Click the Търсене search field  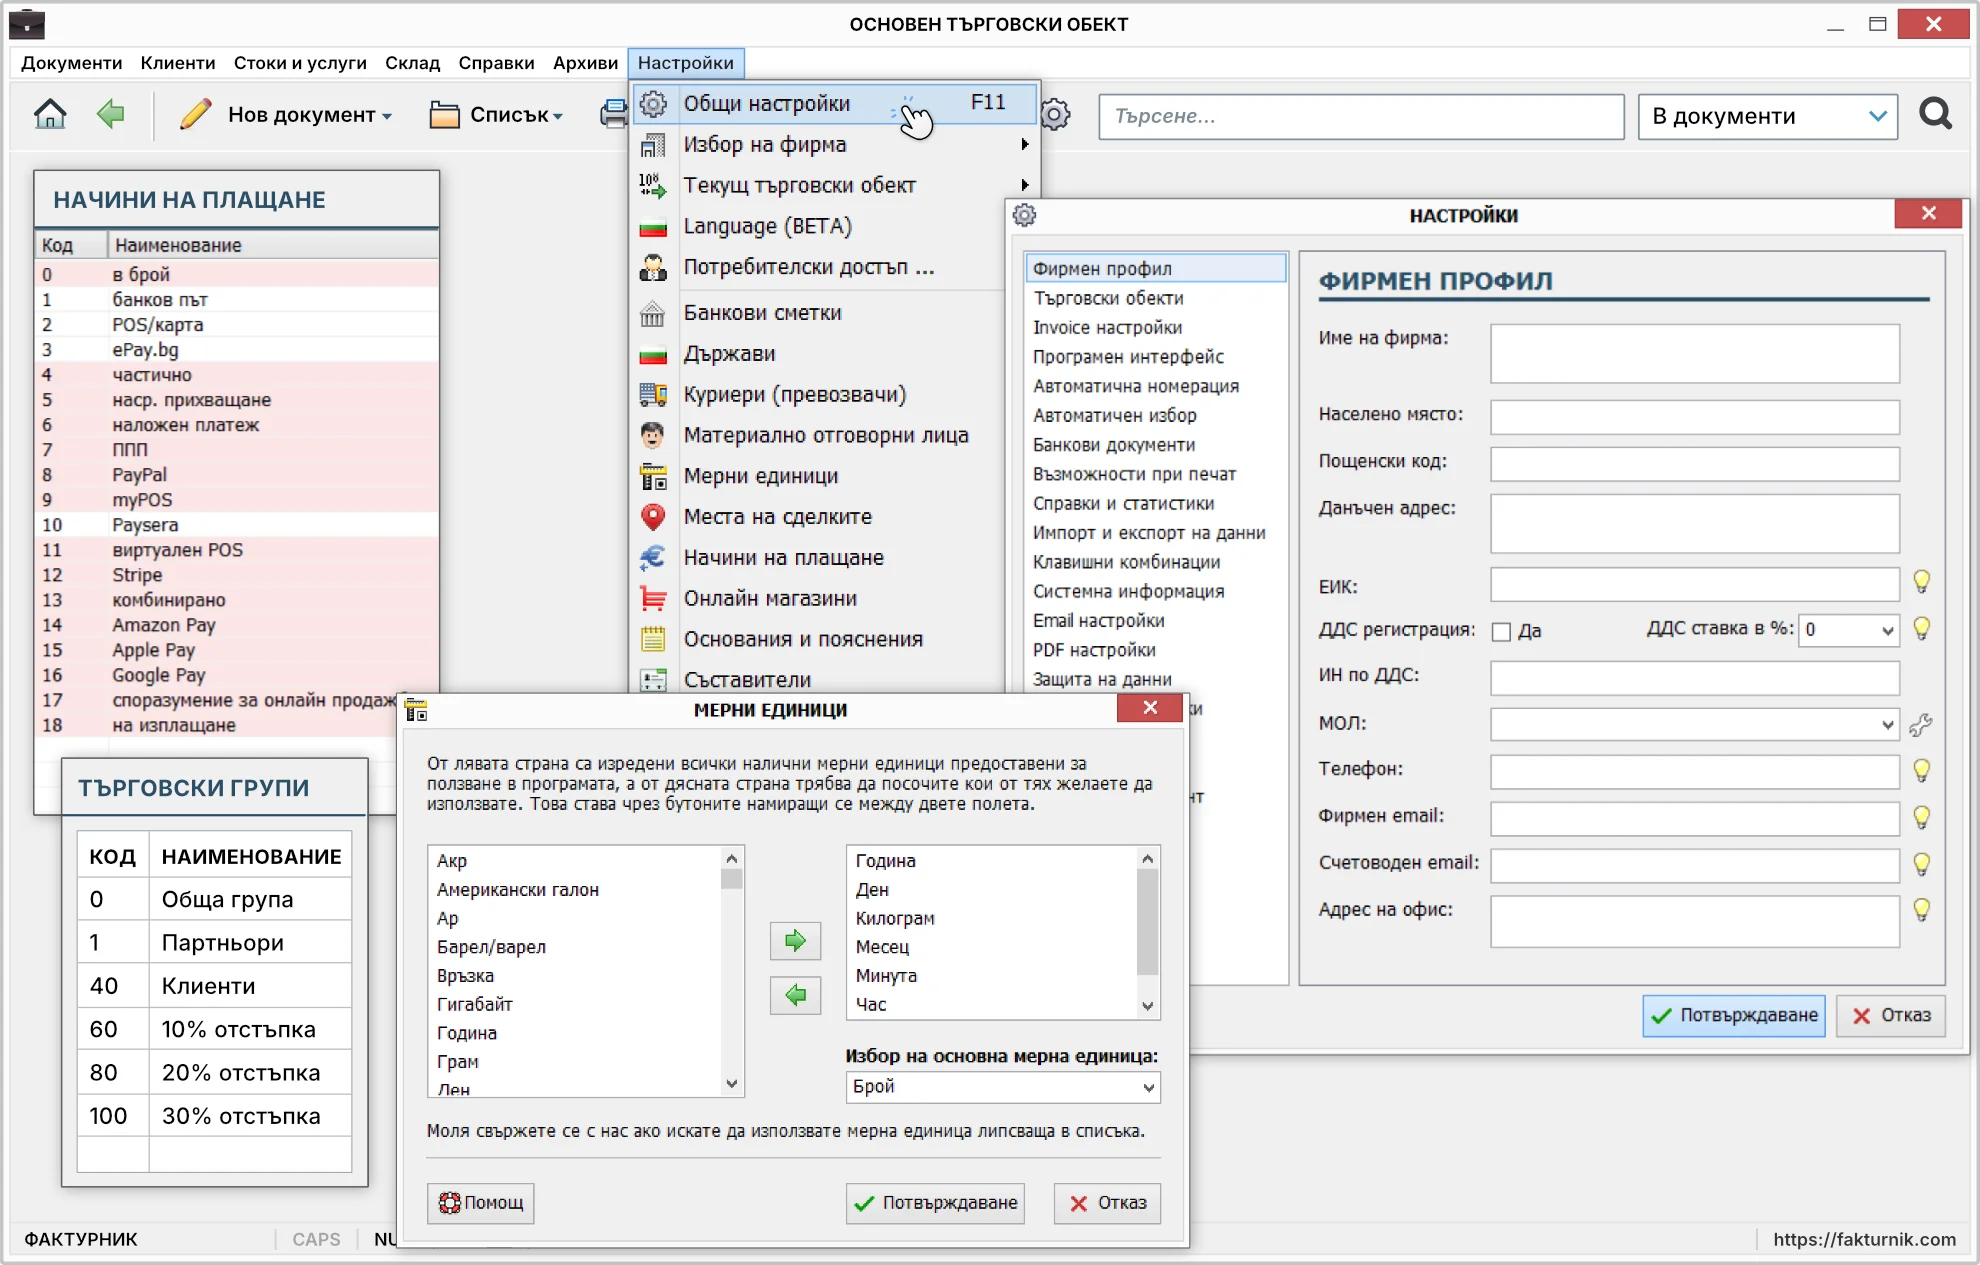tap(1361, 116)
